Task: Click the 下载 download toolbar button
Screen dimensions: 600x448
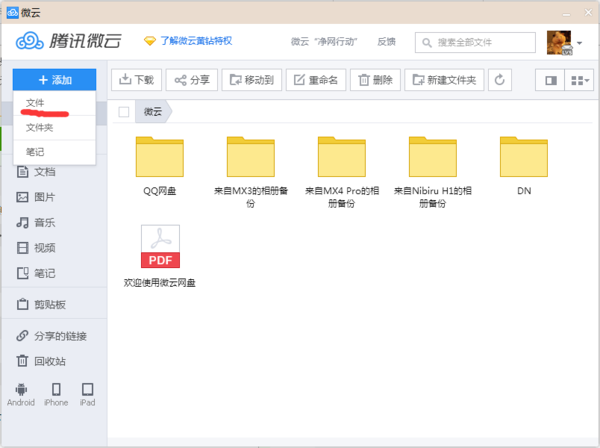Action: pos(137,80)
